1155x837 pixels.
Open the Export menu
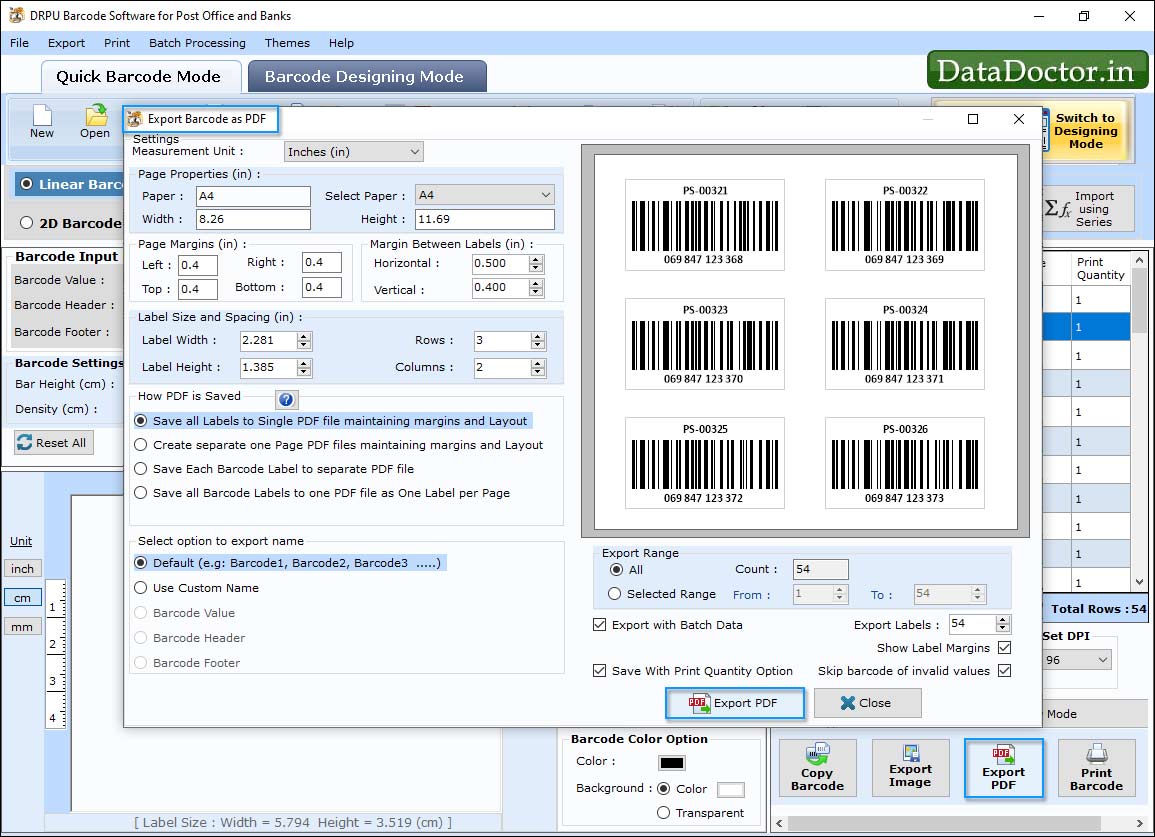66,43
